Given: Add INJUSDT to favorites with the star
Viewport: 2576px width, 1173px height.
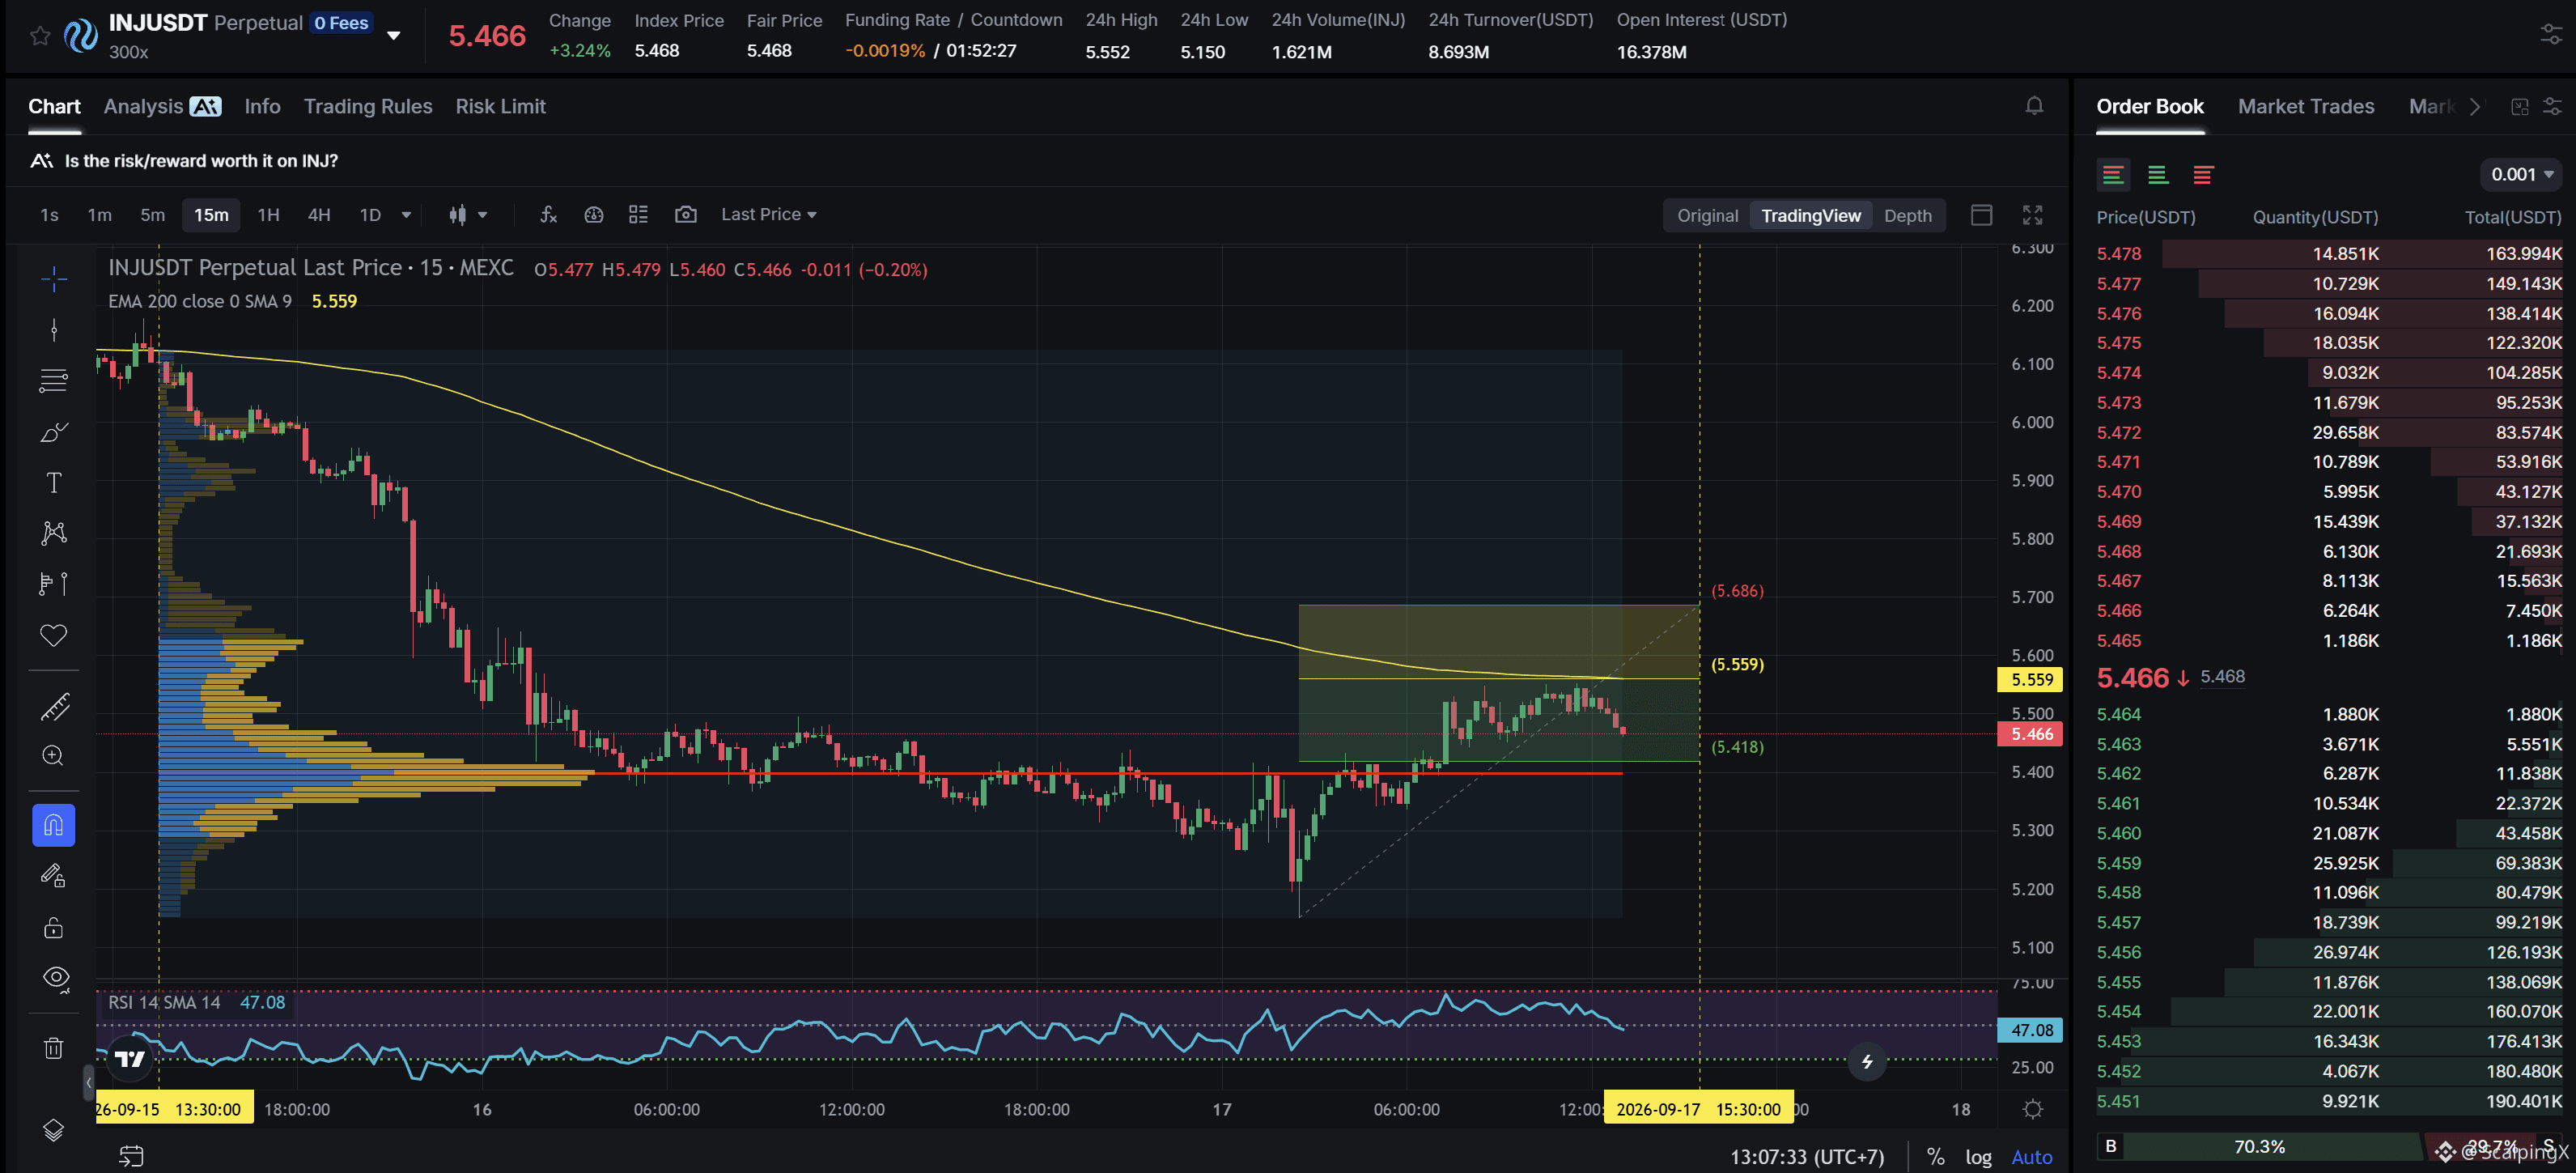Looking at the screenshot, I should (40, 36).
